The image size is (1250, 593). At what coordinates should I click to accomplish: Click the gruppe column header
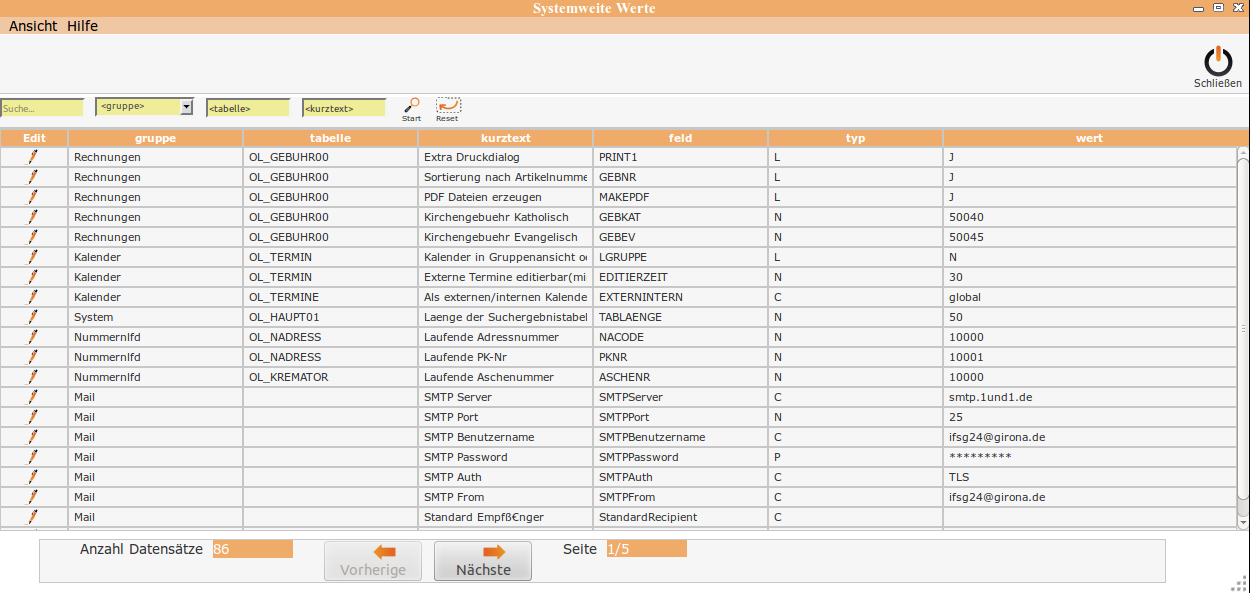coord(155,138)
